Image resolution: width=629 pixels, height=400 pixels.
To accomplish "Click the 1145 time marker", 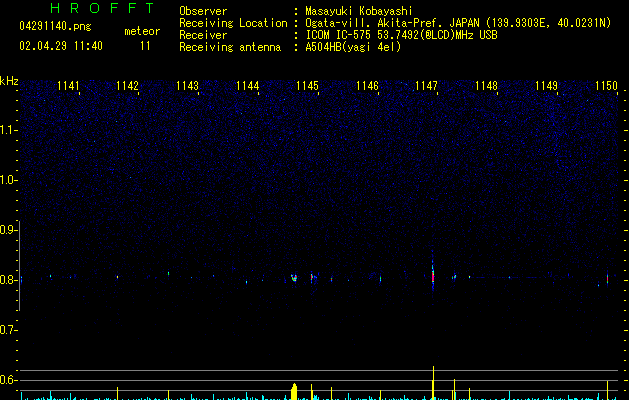I will (x=307, y=86).
